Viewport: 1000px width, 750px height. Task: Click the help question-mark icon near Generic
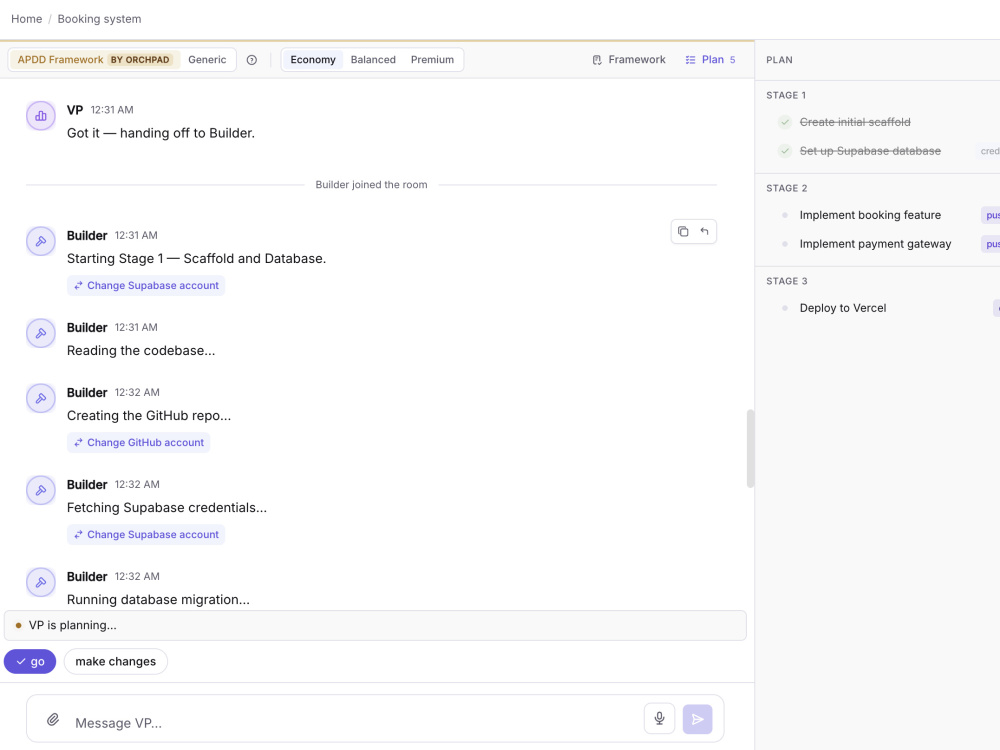[252, 60]
